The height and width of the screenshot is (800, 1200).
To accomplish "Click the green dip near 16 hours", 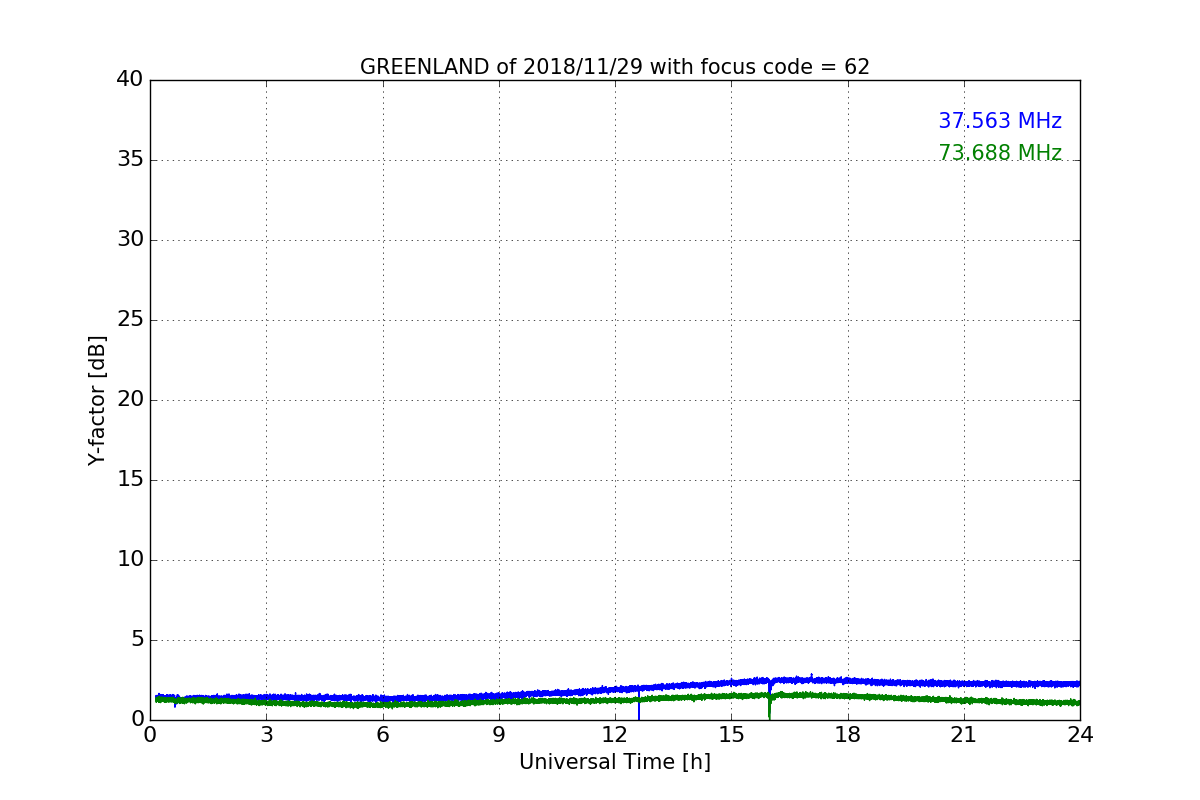I will [x=769, y=707].
